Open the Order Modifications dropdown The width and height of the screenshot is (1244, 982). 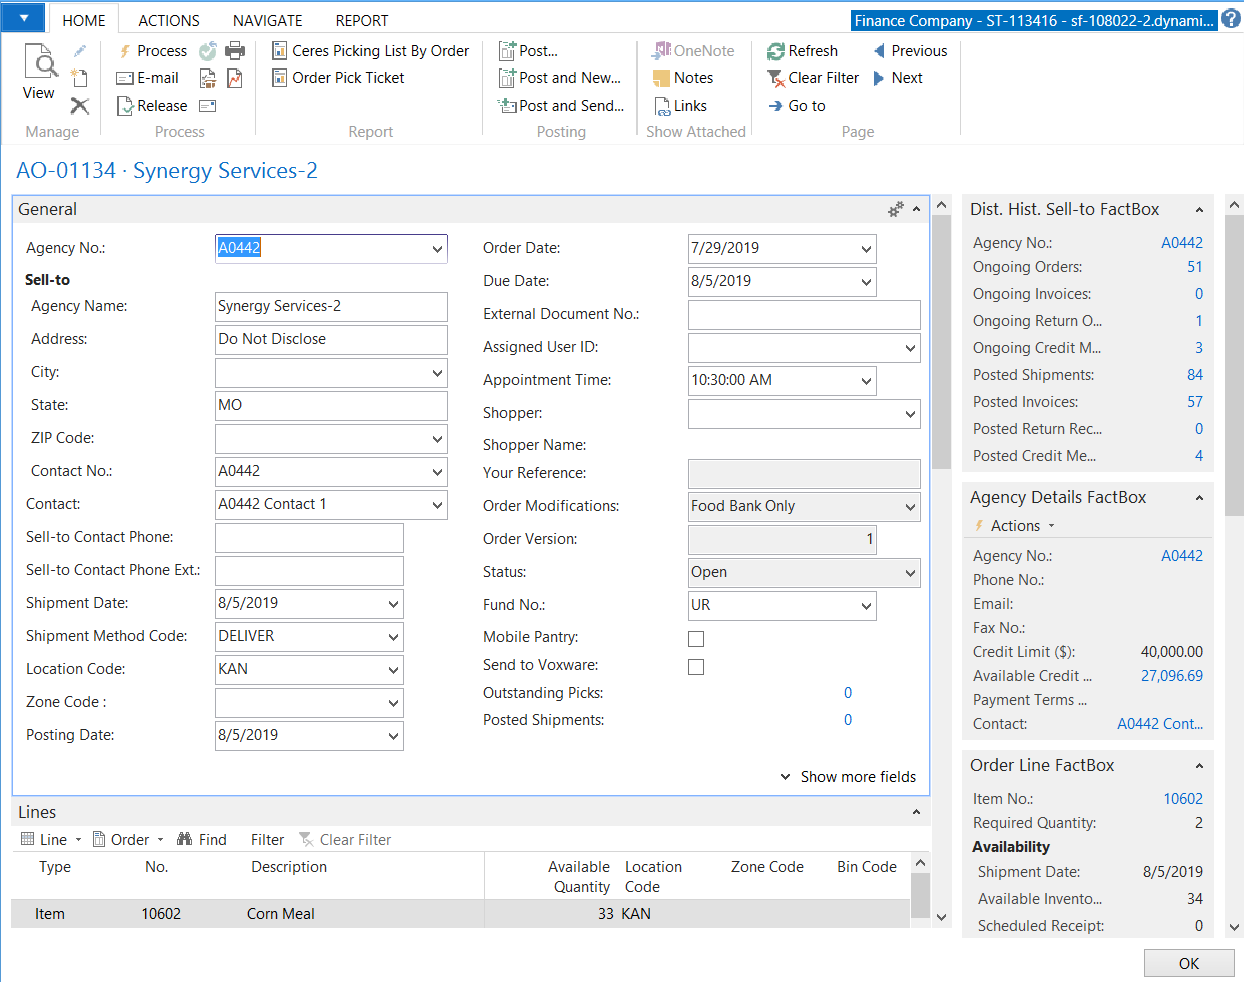click(x=910, y=507)
